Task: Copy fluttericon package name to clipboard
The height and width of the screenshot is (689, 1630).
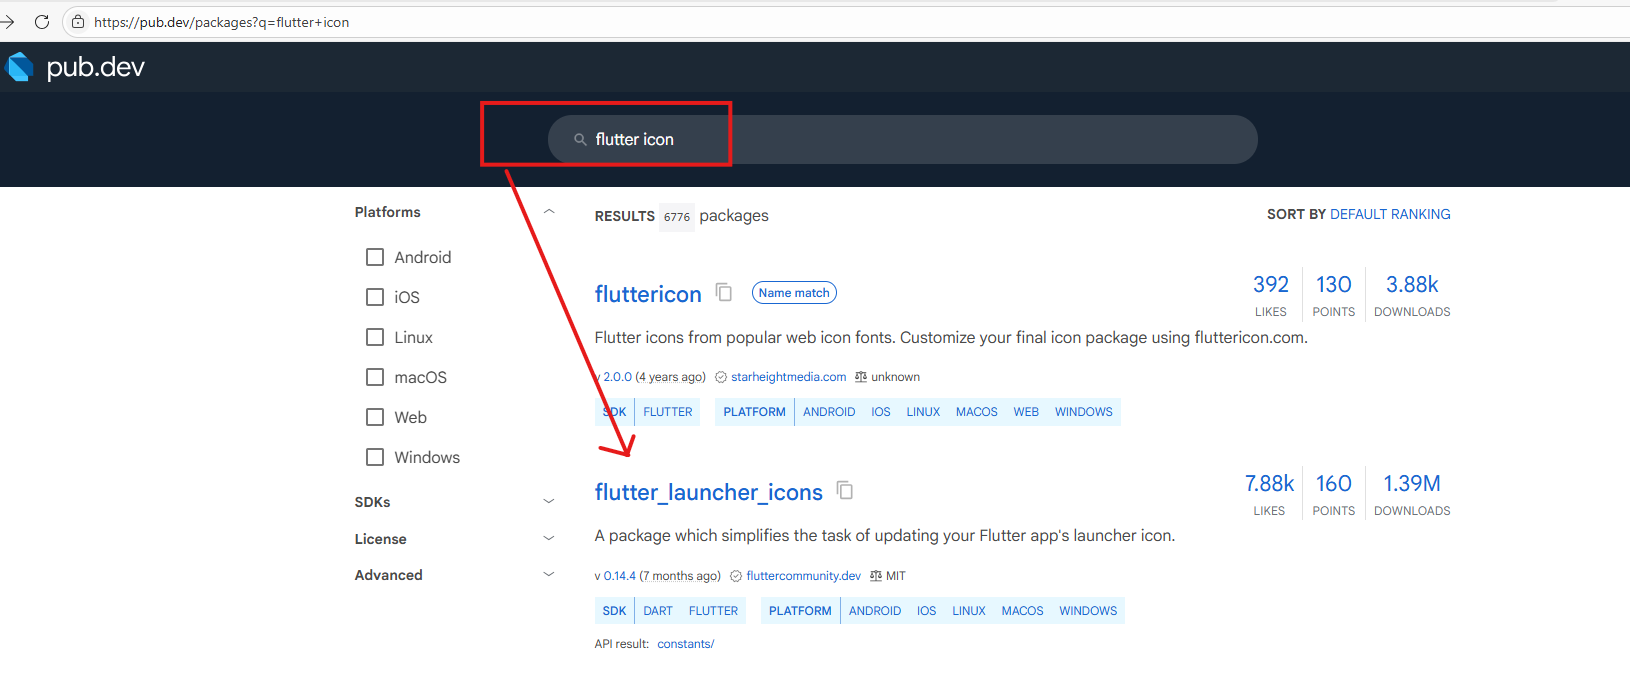Action: (724, 293)
